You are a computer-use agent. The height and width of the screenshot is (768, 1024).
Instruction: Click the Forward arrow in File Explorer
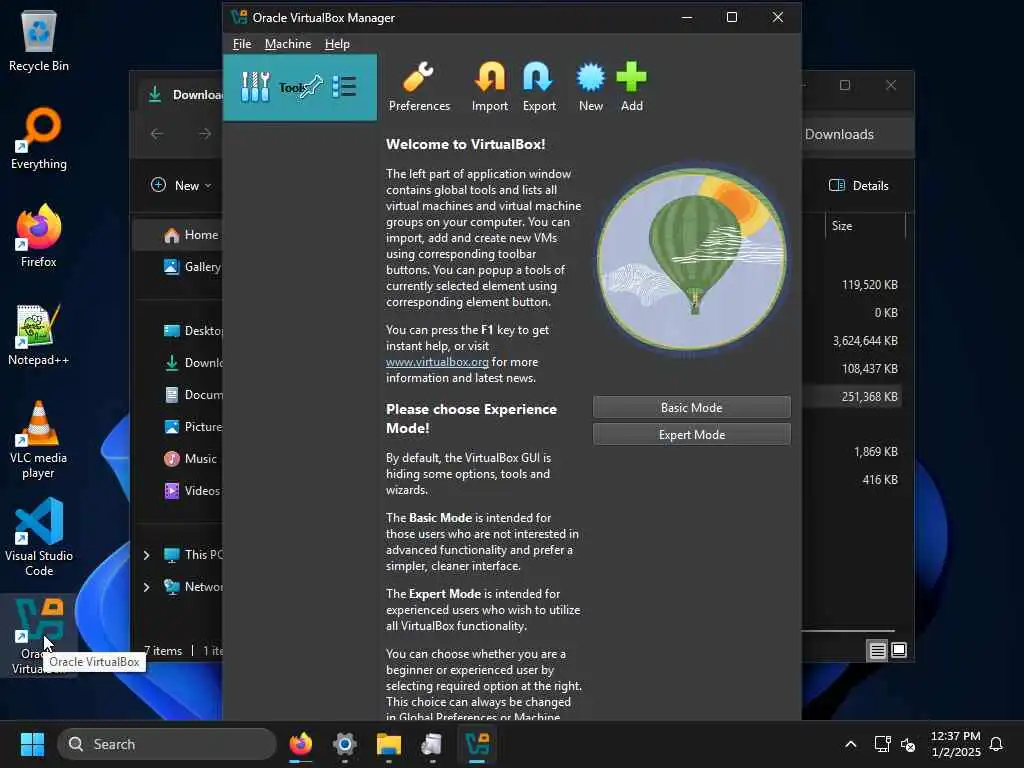pos(205,134)
